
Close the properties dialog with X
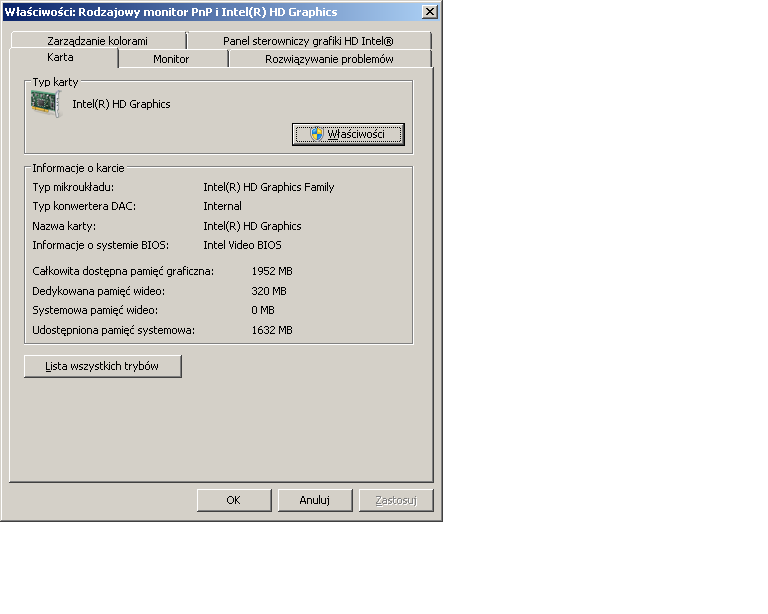click(x=430, y=12)
